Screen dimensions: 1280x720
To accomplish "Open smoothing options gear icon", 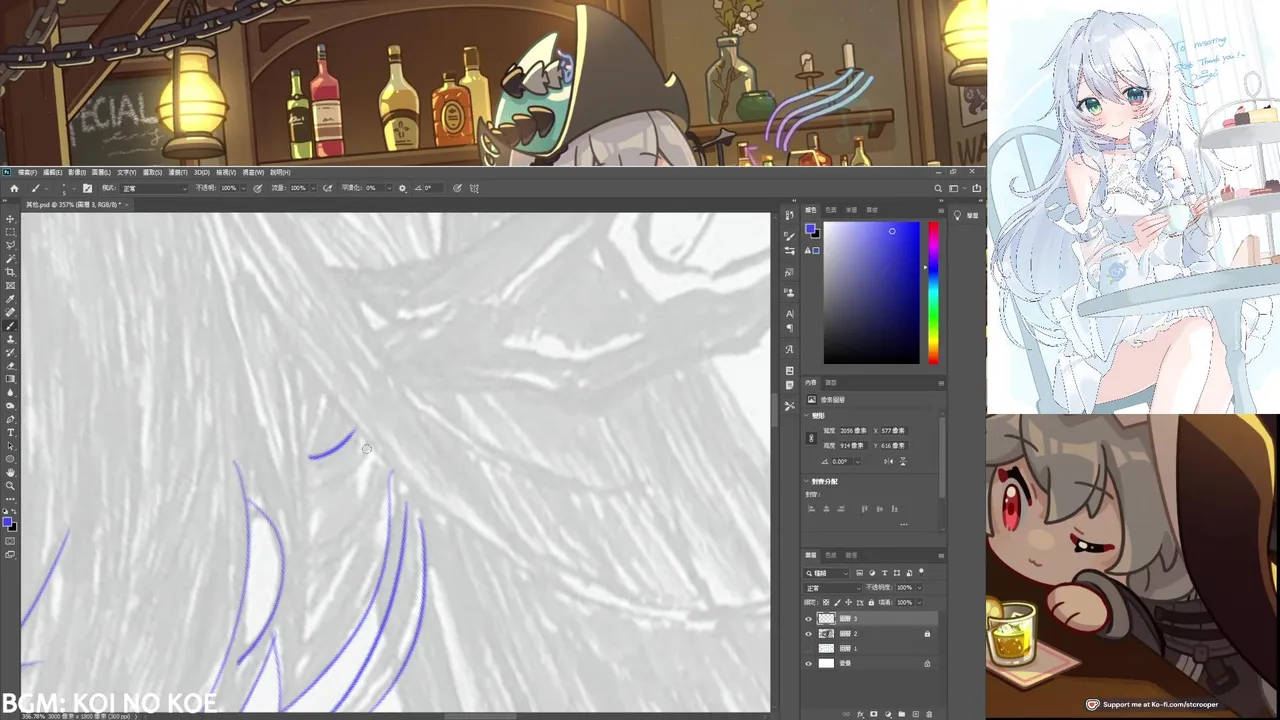I will click(x=402, y=188).
